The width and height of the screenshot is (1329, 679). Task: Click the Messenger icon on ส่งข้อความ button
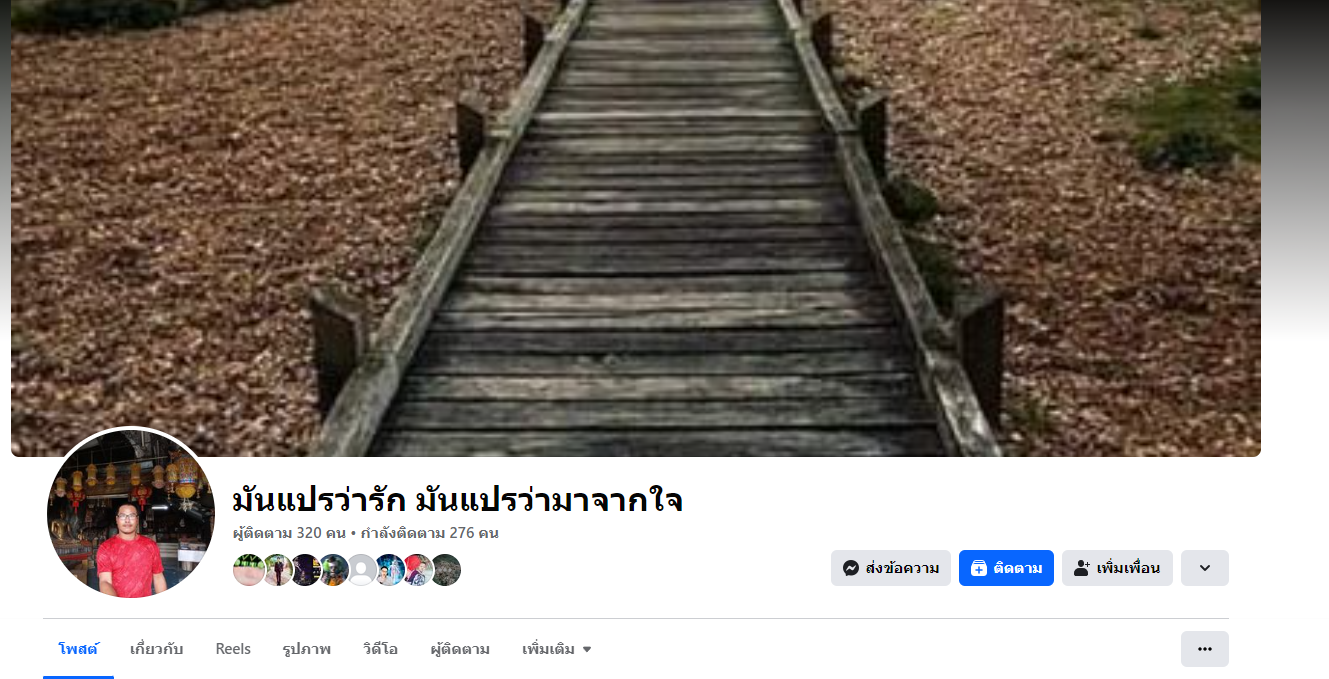click(x=851, y=568)
